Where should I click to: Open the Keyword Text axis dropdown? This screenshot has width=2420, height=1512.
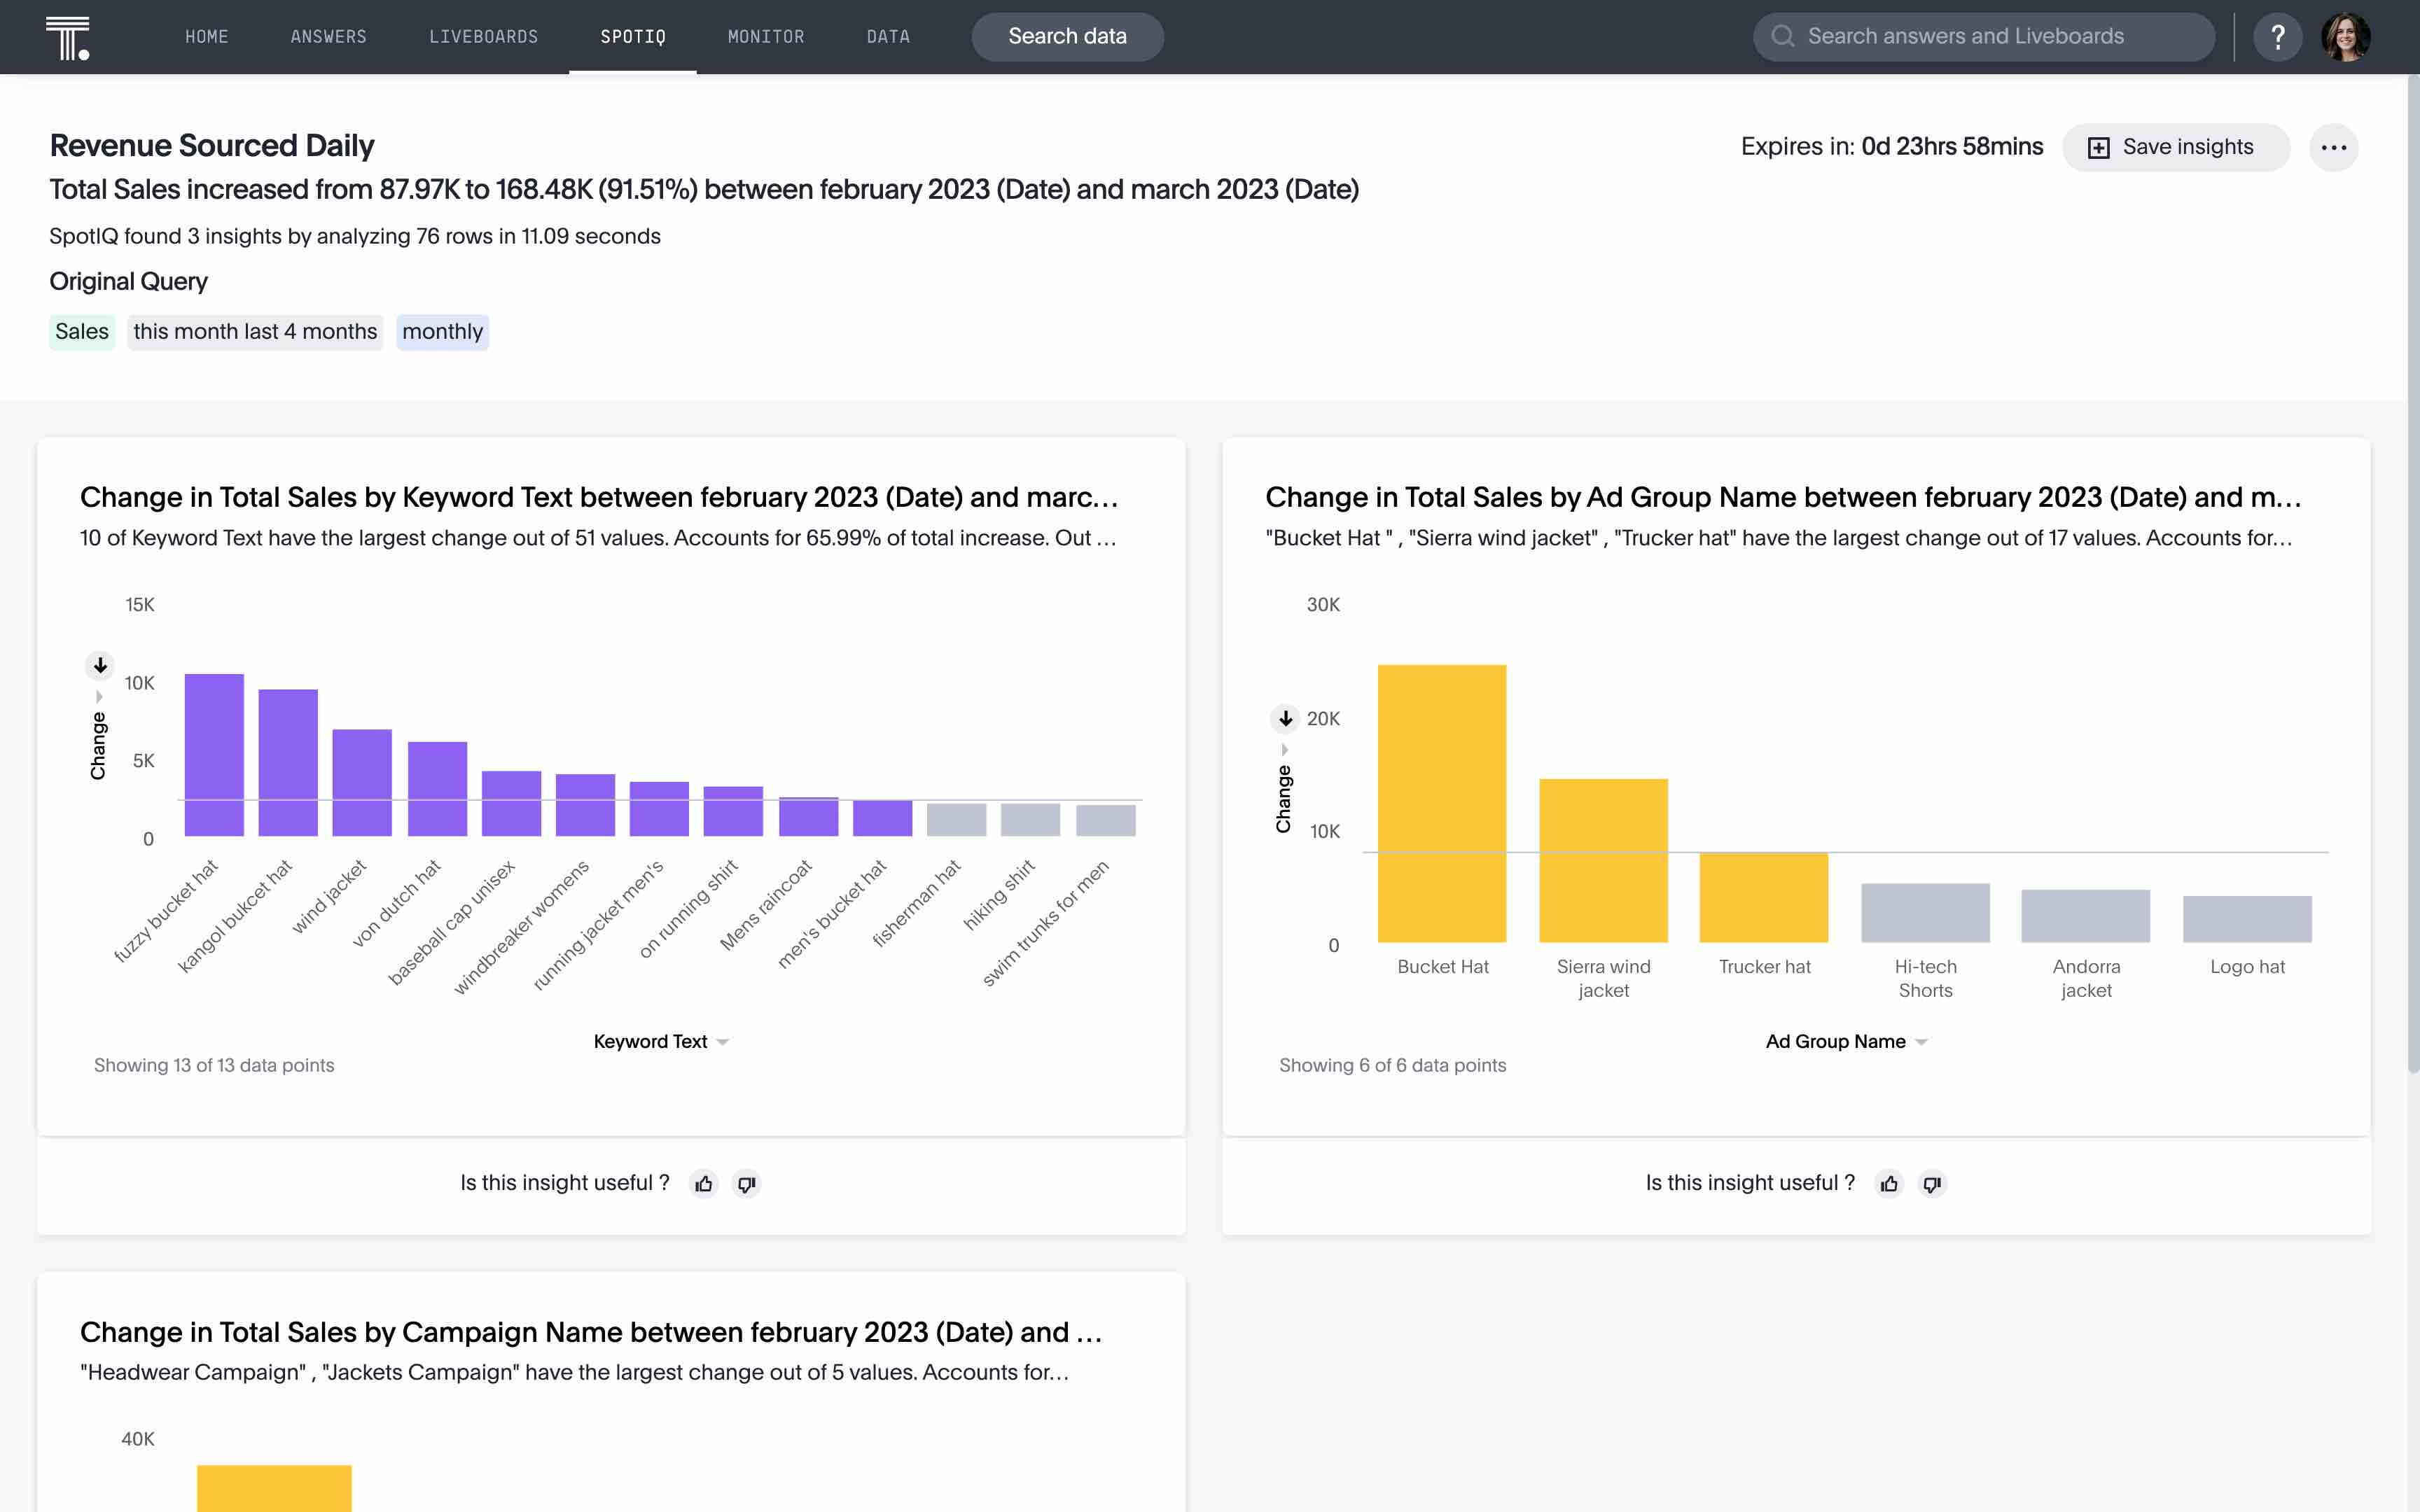coord(661,1041)
